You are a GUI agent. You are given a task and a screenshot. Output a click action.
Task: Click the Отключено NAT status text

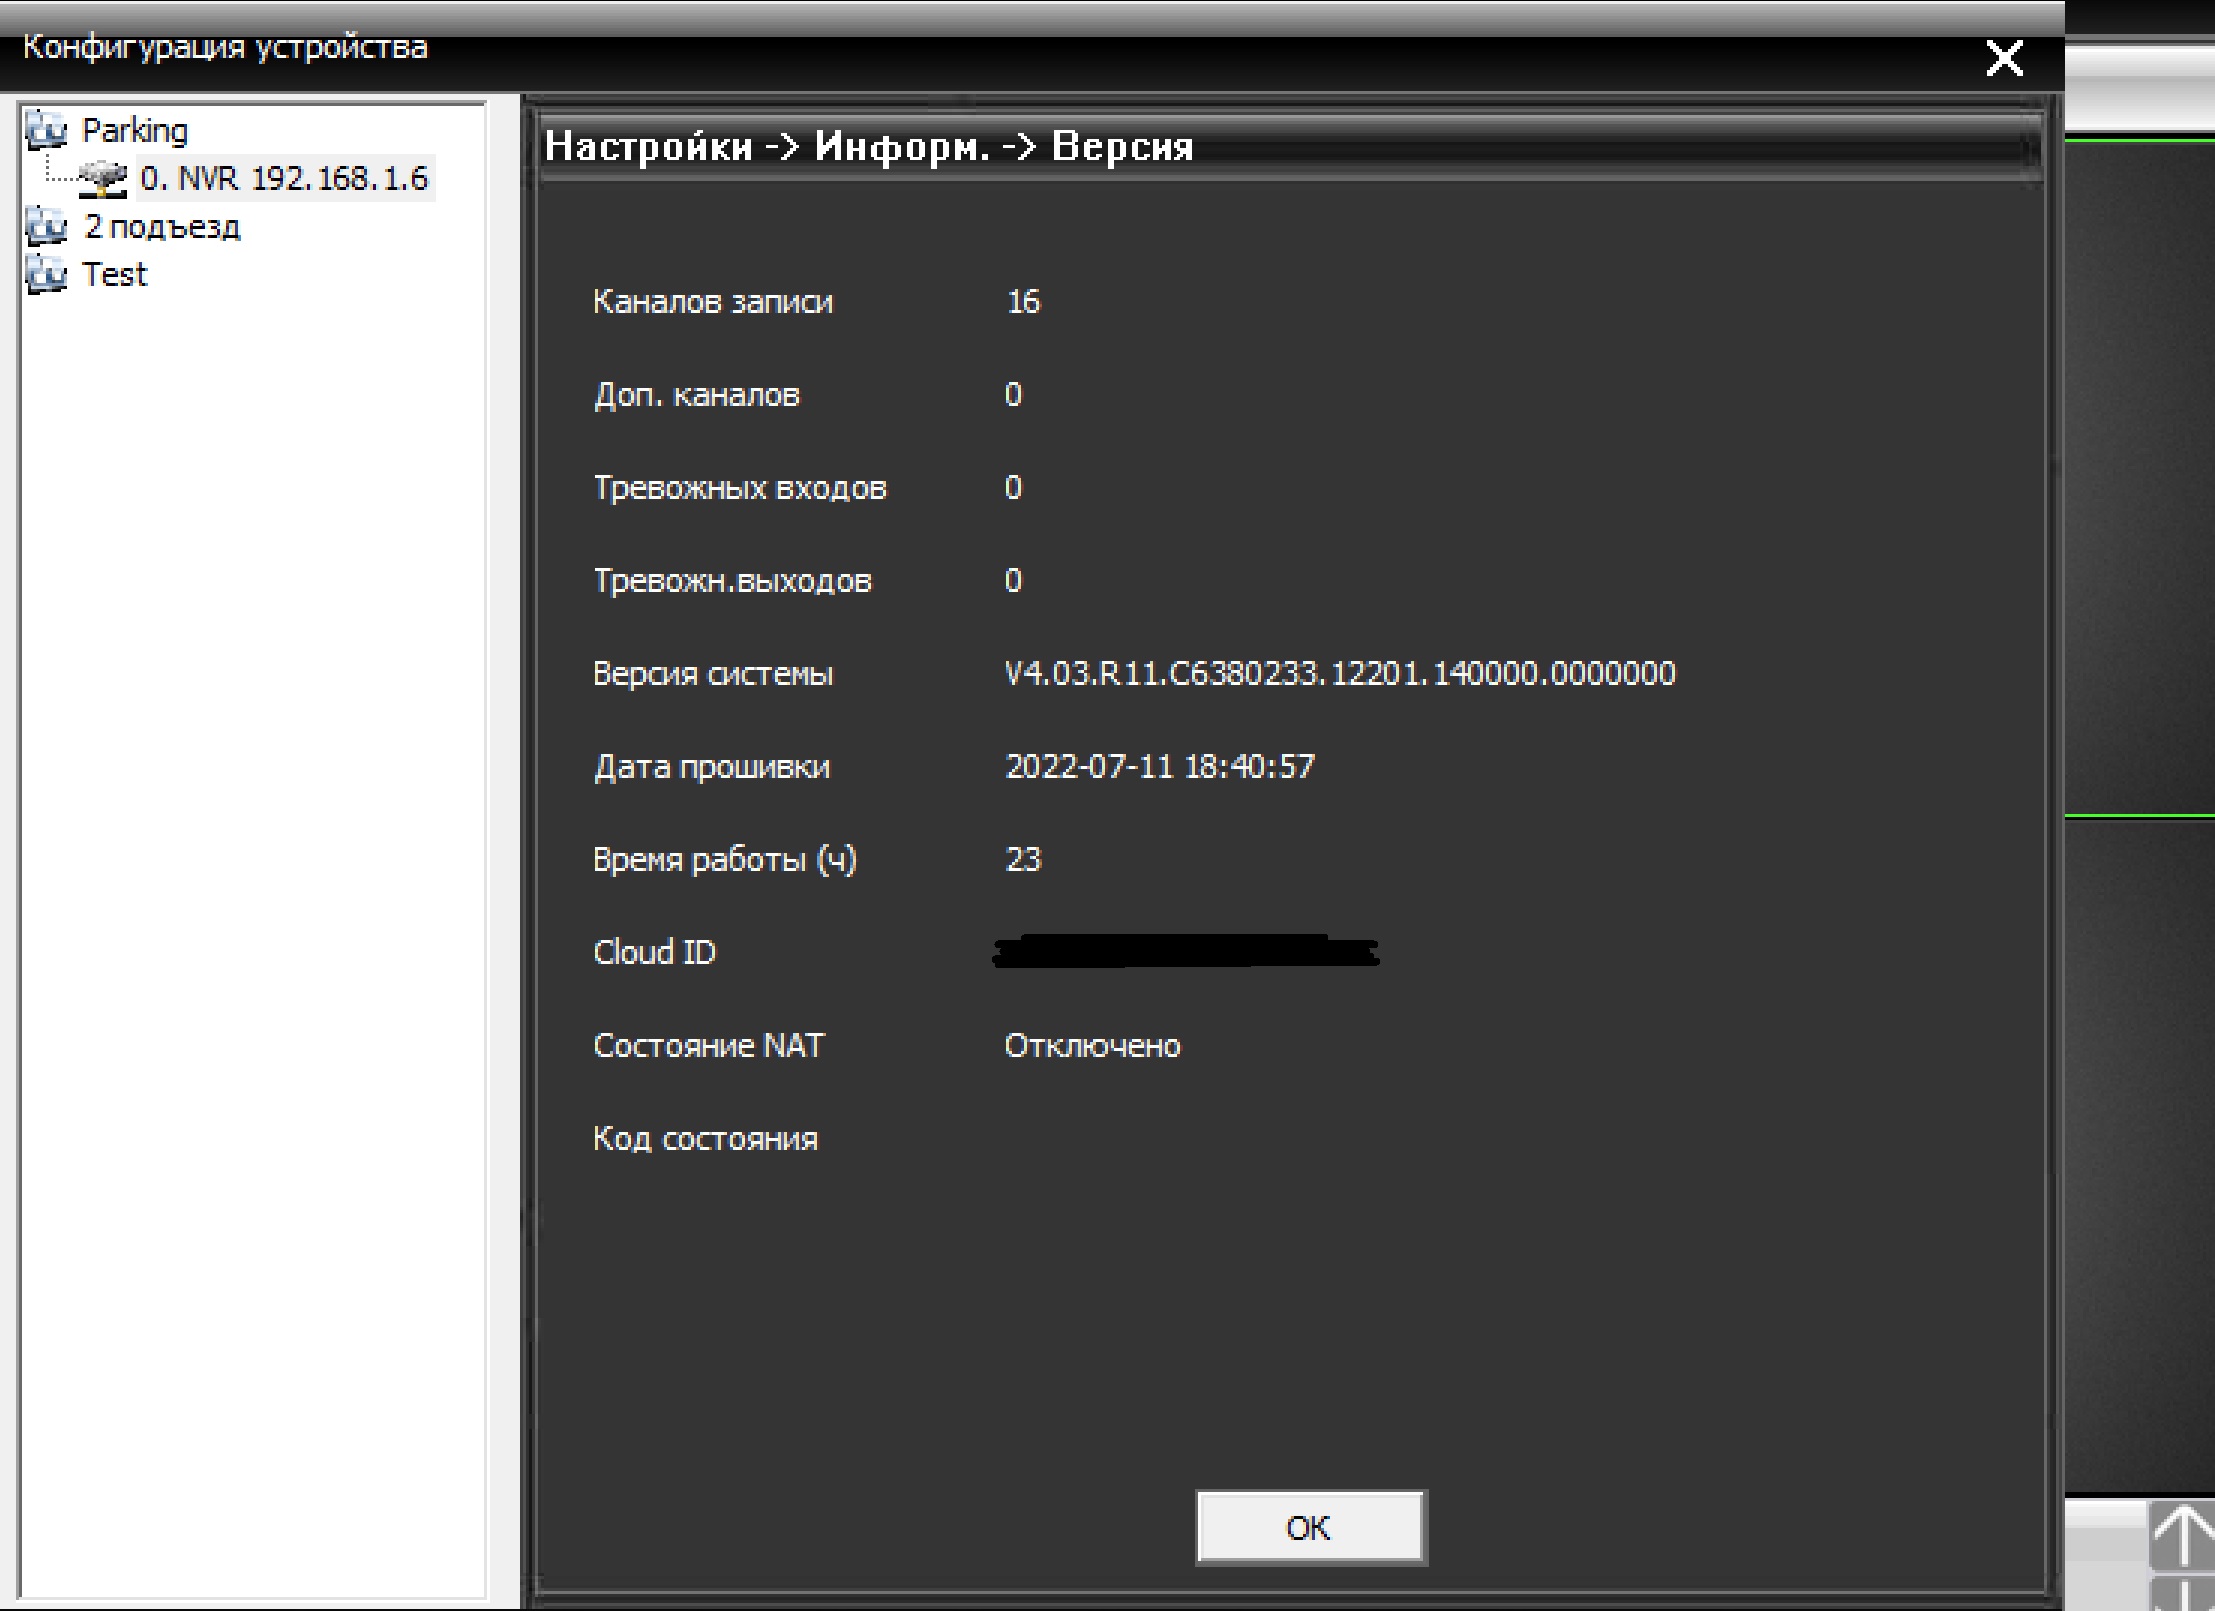(x=1092, y=1046)
